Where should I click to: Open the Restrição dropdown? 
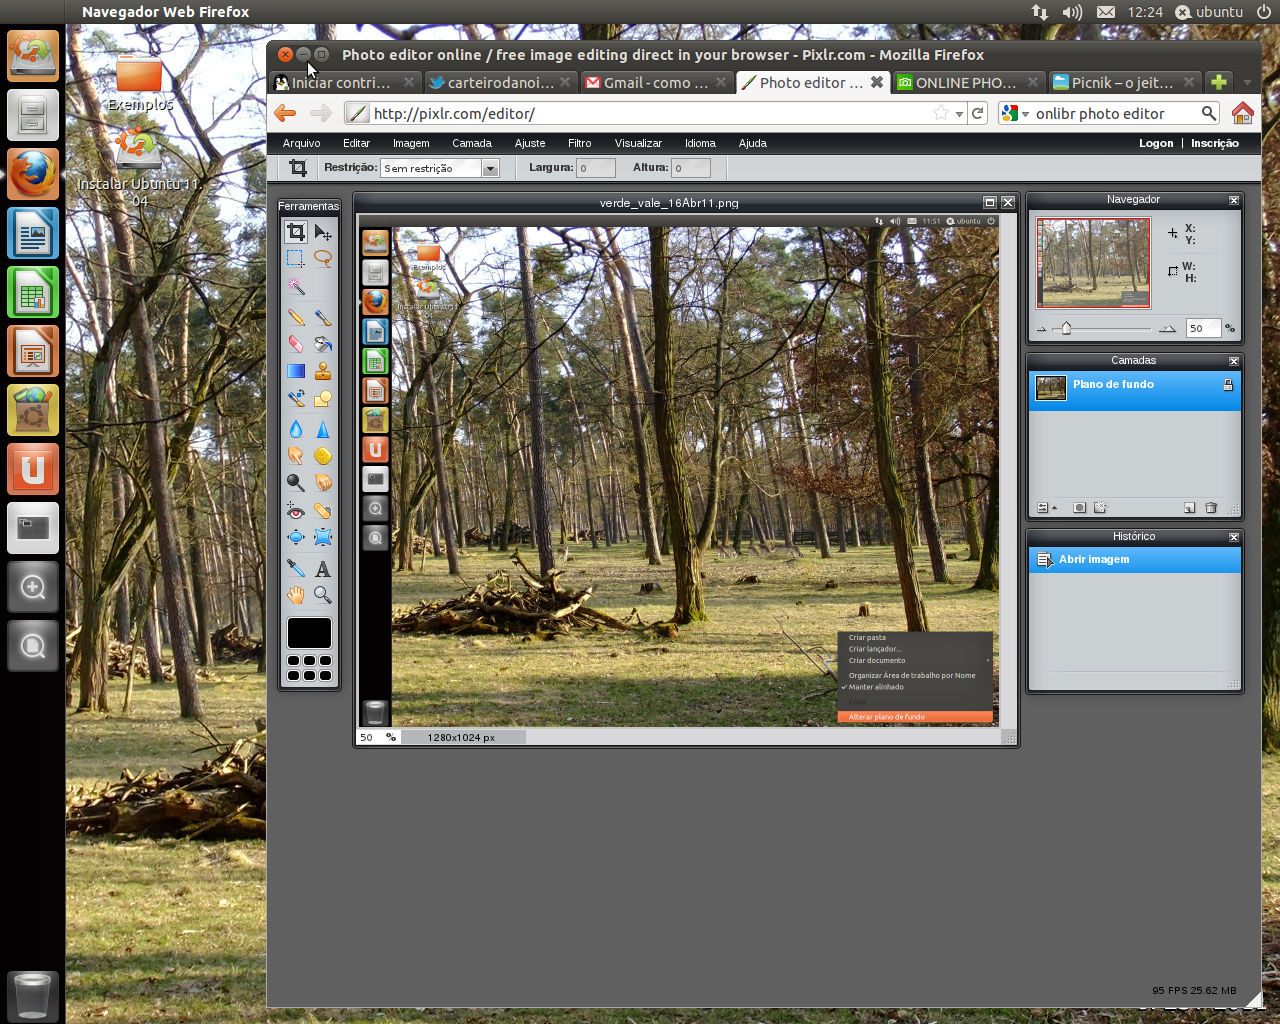[490, 168]
